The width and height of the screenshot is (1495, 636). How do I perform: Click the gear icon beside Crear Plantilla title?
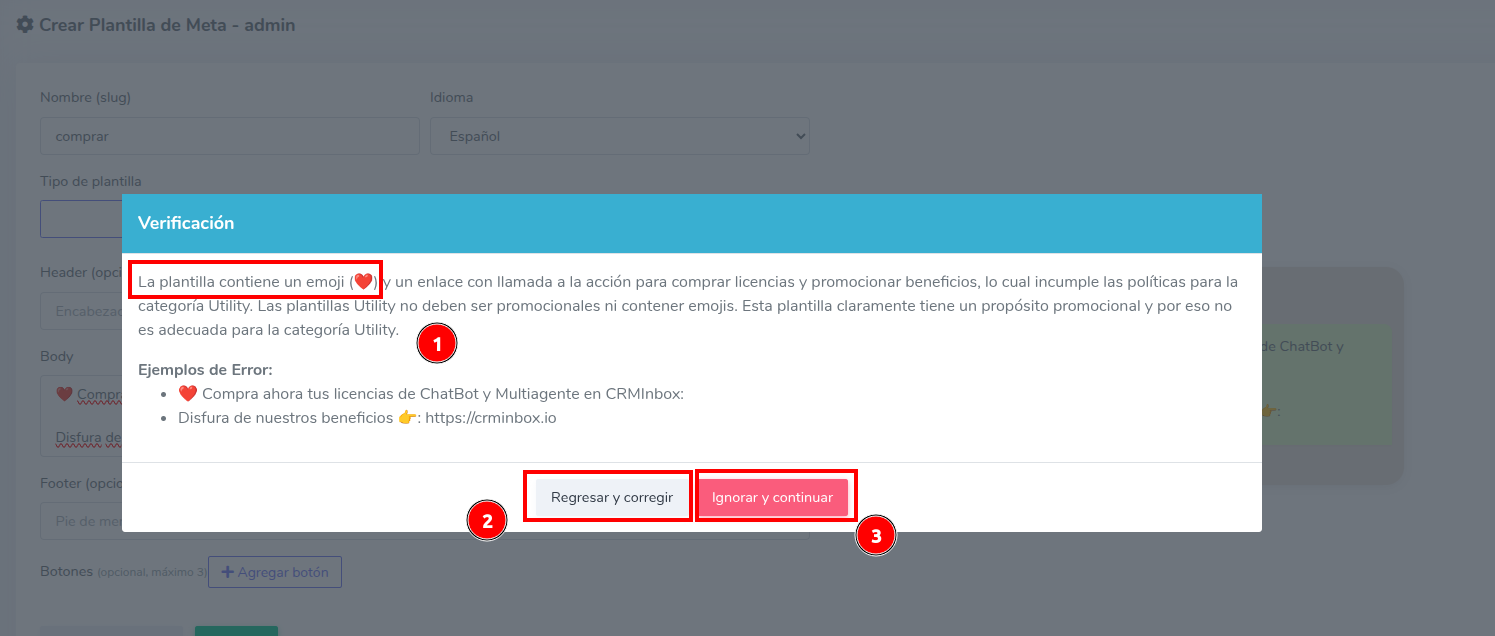tap(25, 24)
